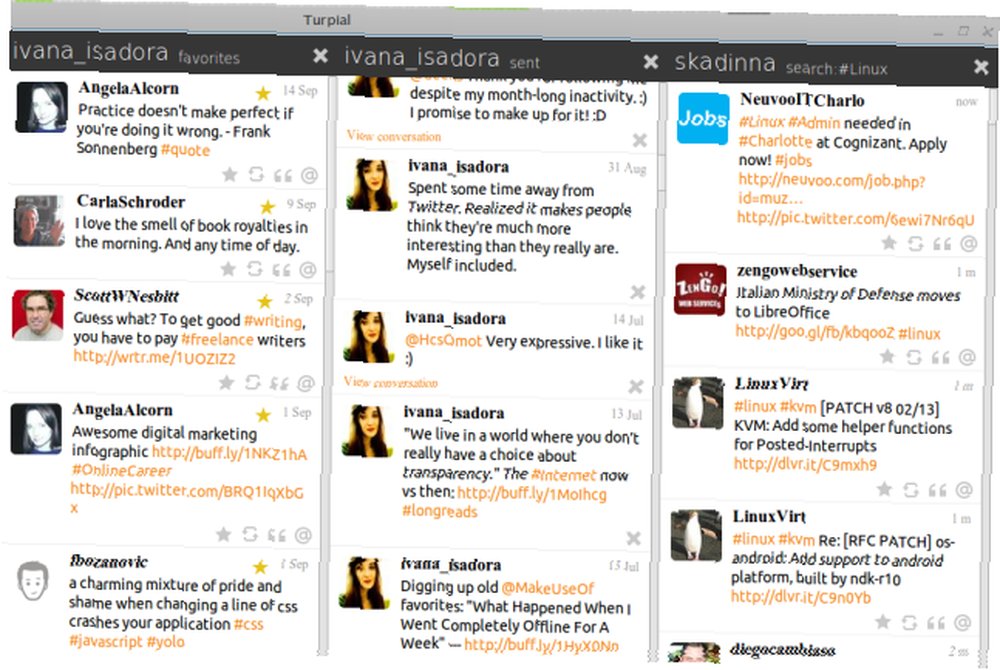Open the http://buff.ly/1MoIhcg link

pos(532,494)
